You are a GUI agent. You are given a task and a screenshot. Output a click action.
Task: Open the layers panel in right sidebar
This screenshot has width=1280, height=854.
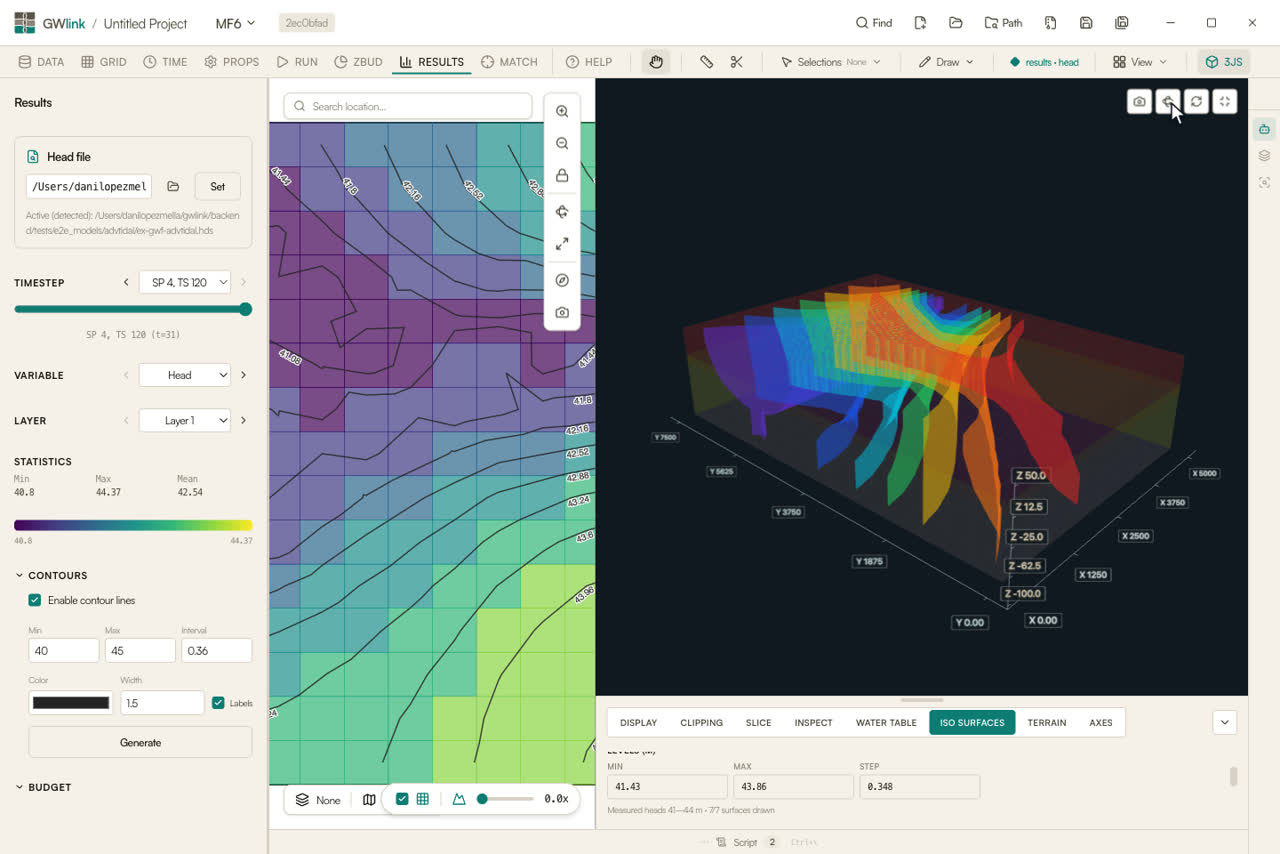point(1265,156)
